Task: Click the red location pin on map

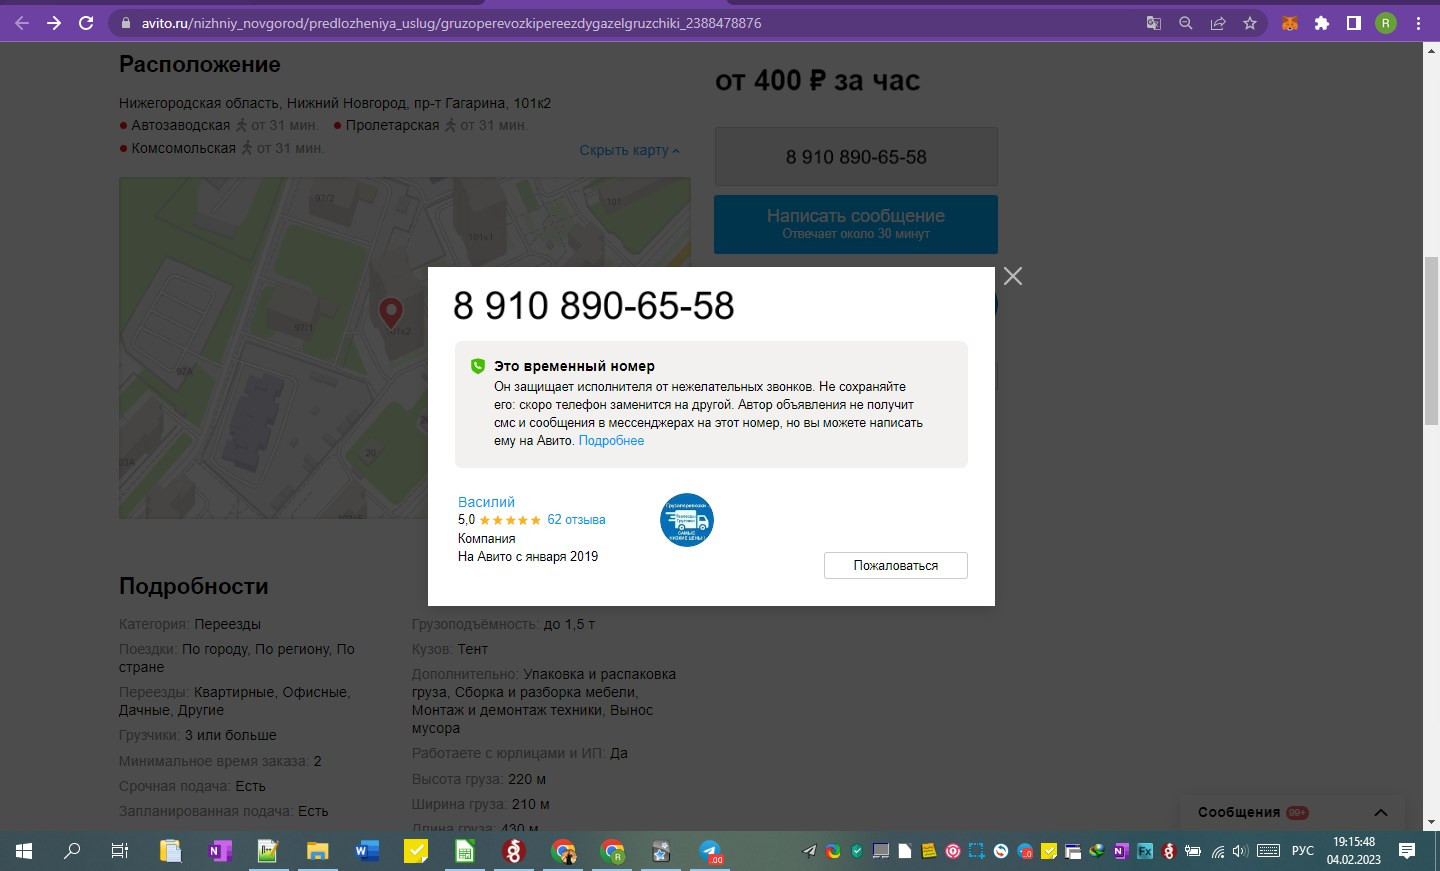Action: [x=391, y=313]
